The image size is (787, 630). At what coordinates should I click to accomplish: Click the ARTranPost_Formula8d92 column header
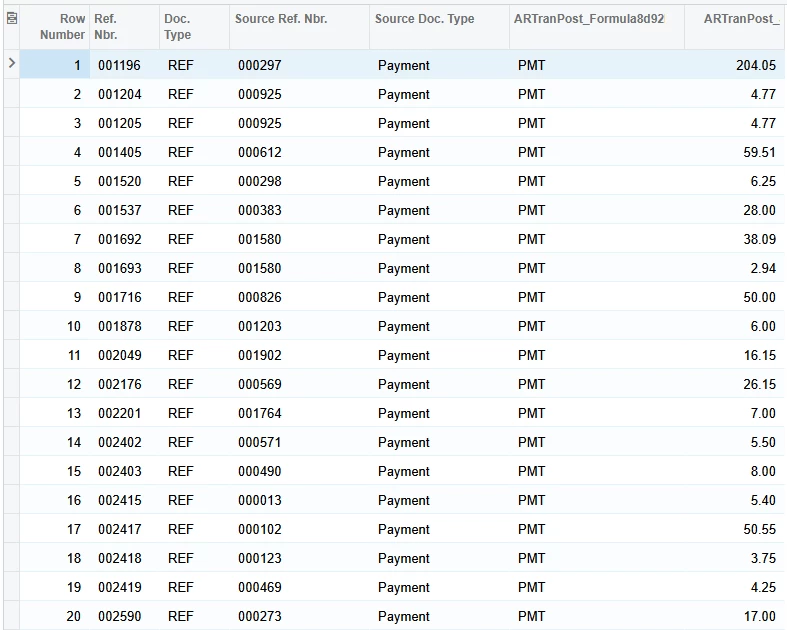click(x=597, y=27)
